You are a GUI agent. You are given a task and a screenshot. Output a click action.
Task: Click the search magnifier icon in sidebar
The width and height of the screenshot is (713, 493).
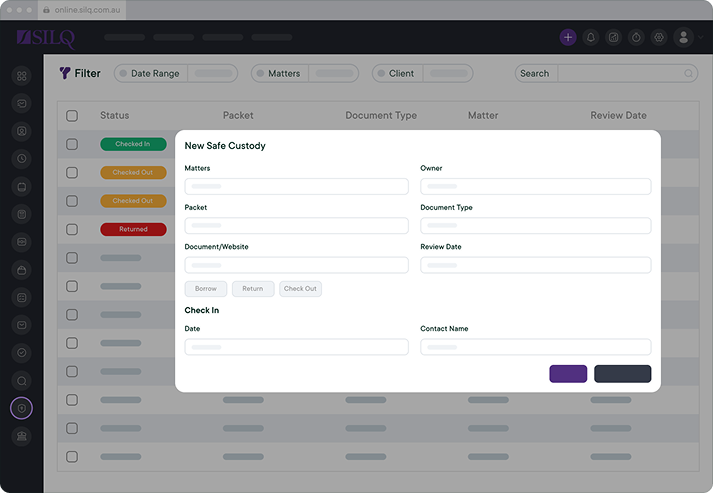[x=21, y=381]
